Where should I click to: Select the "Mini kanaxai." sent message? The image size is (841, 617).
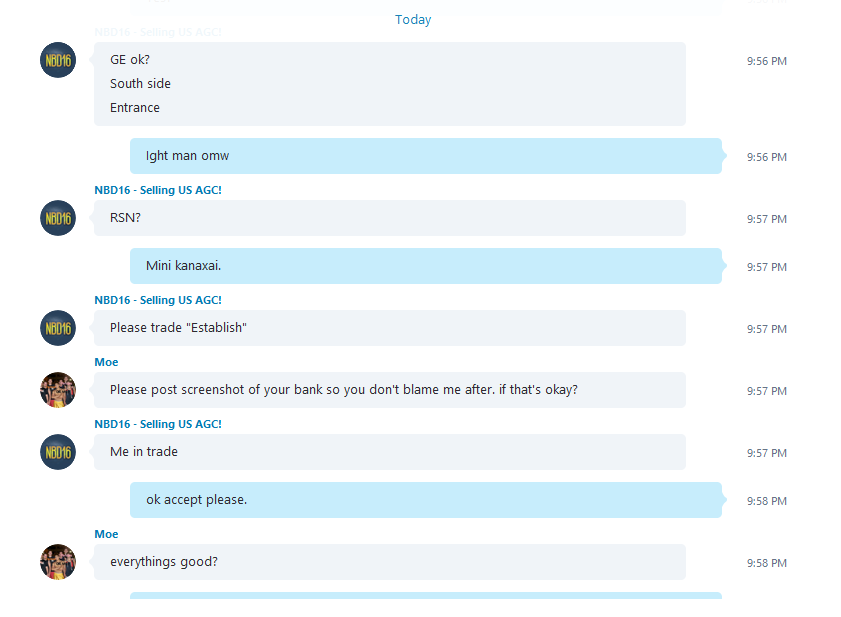426,266
